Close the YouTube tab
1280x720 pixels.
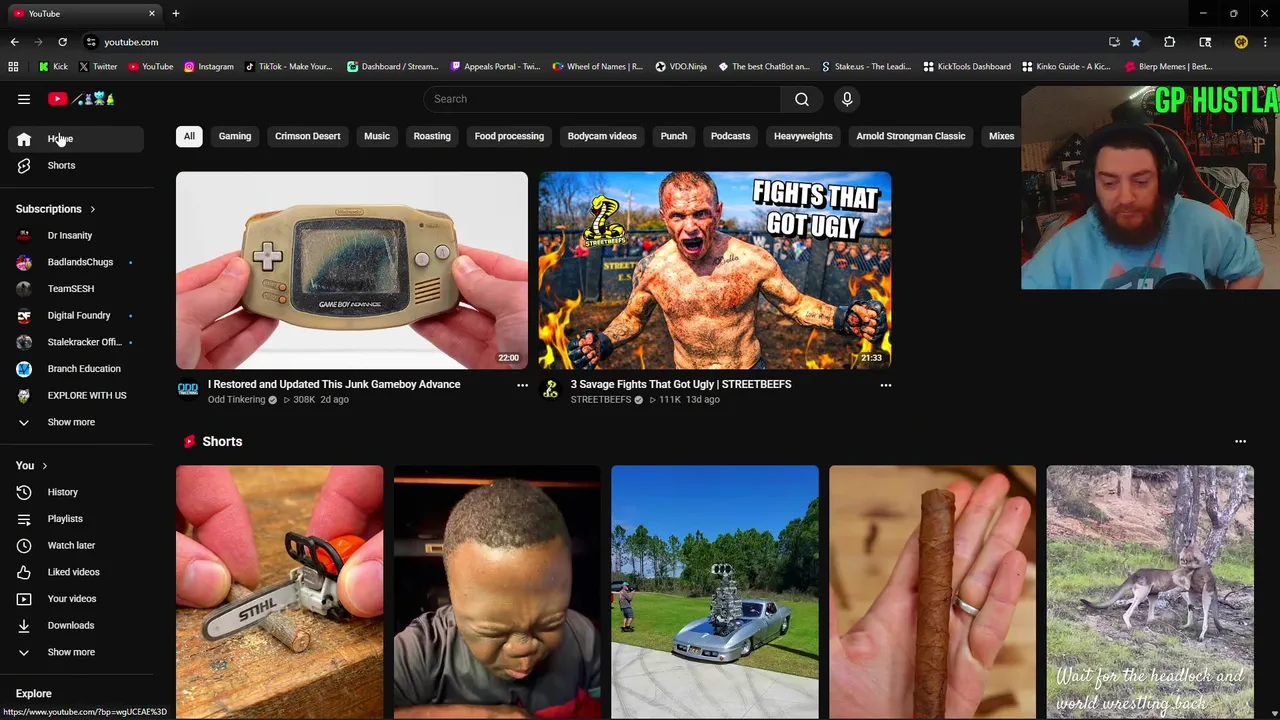pos(152,13)
